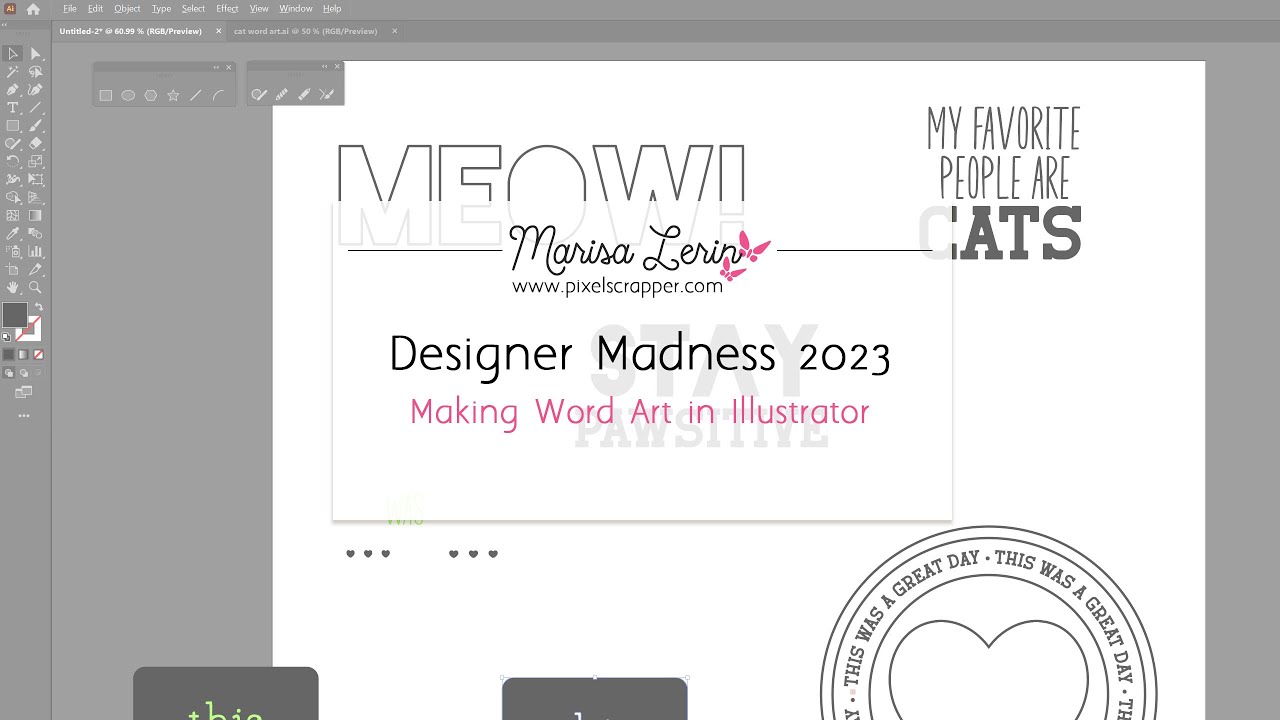
Task: Click Default Fill and Stroke icon
Action: tap(7, 337)
